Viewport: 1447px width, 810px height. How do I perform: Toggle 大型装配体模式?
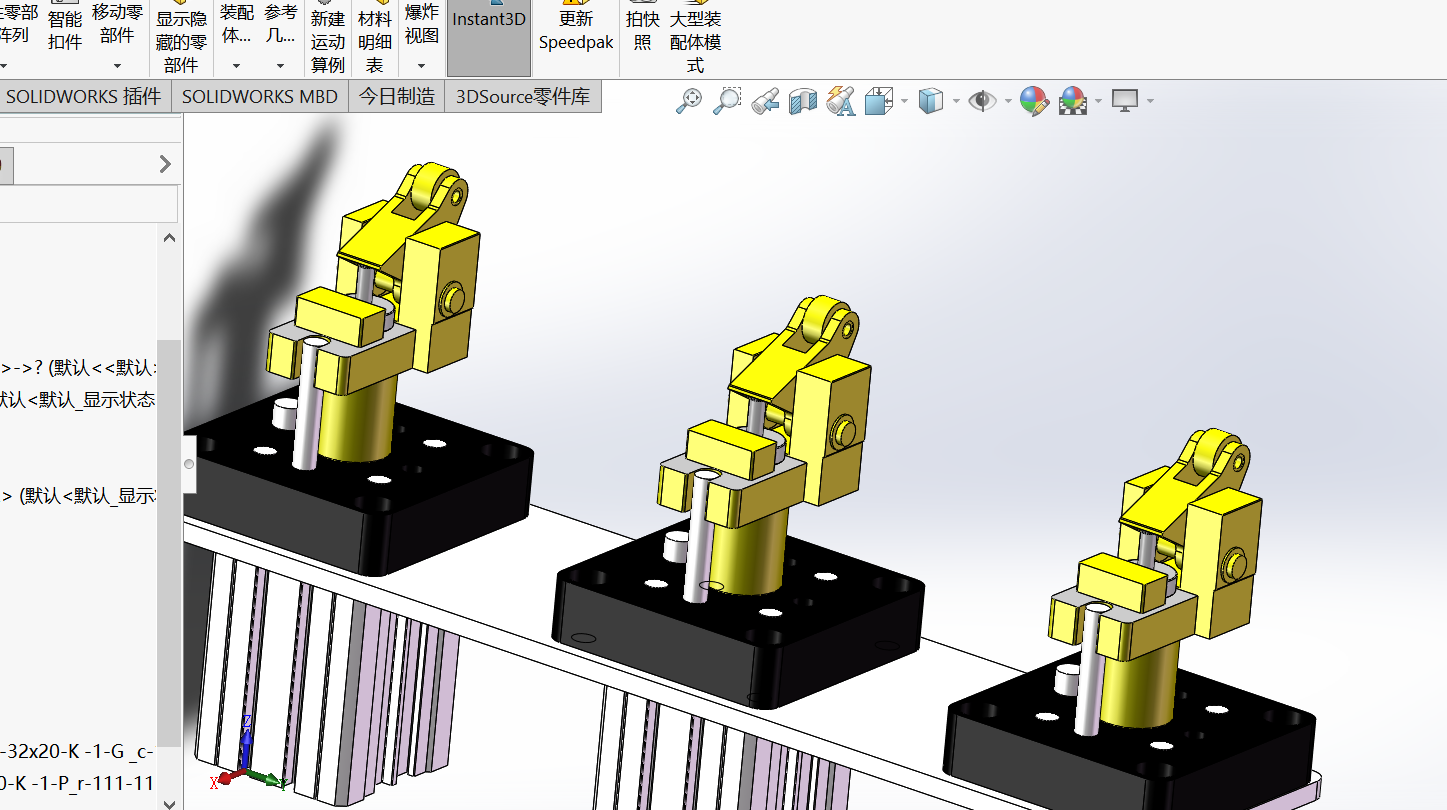point(695,38)
